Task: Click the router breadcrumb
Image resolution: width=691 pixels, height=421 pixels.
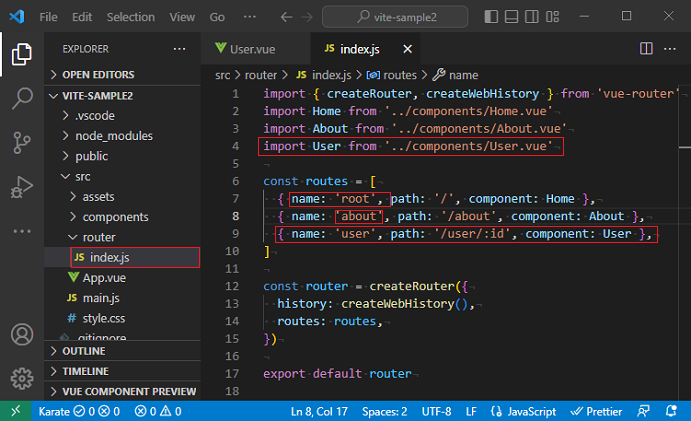Action: click(x=260, y=75)
